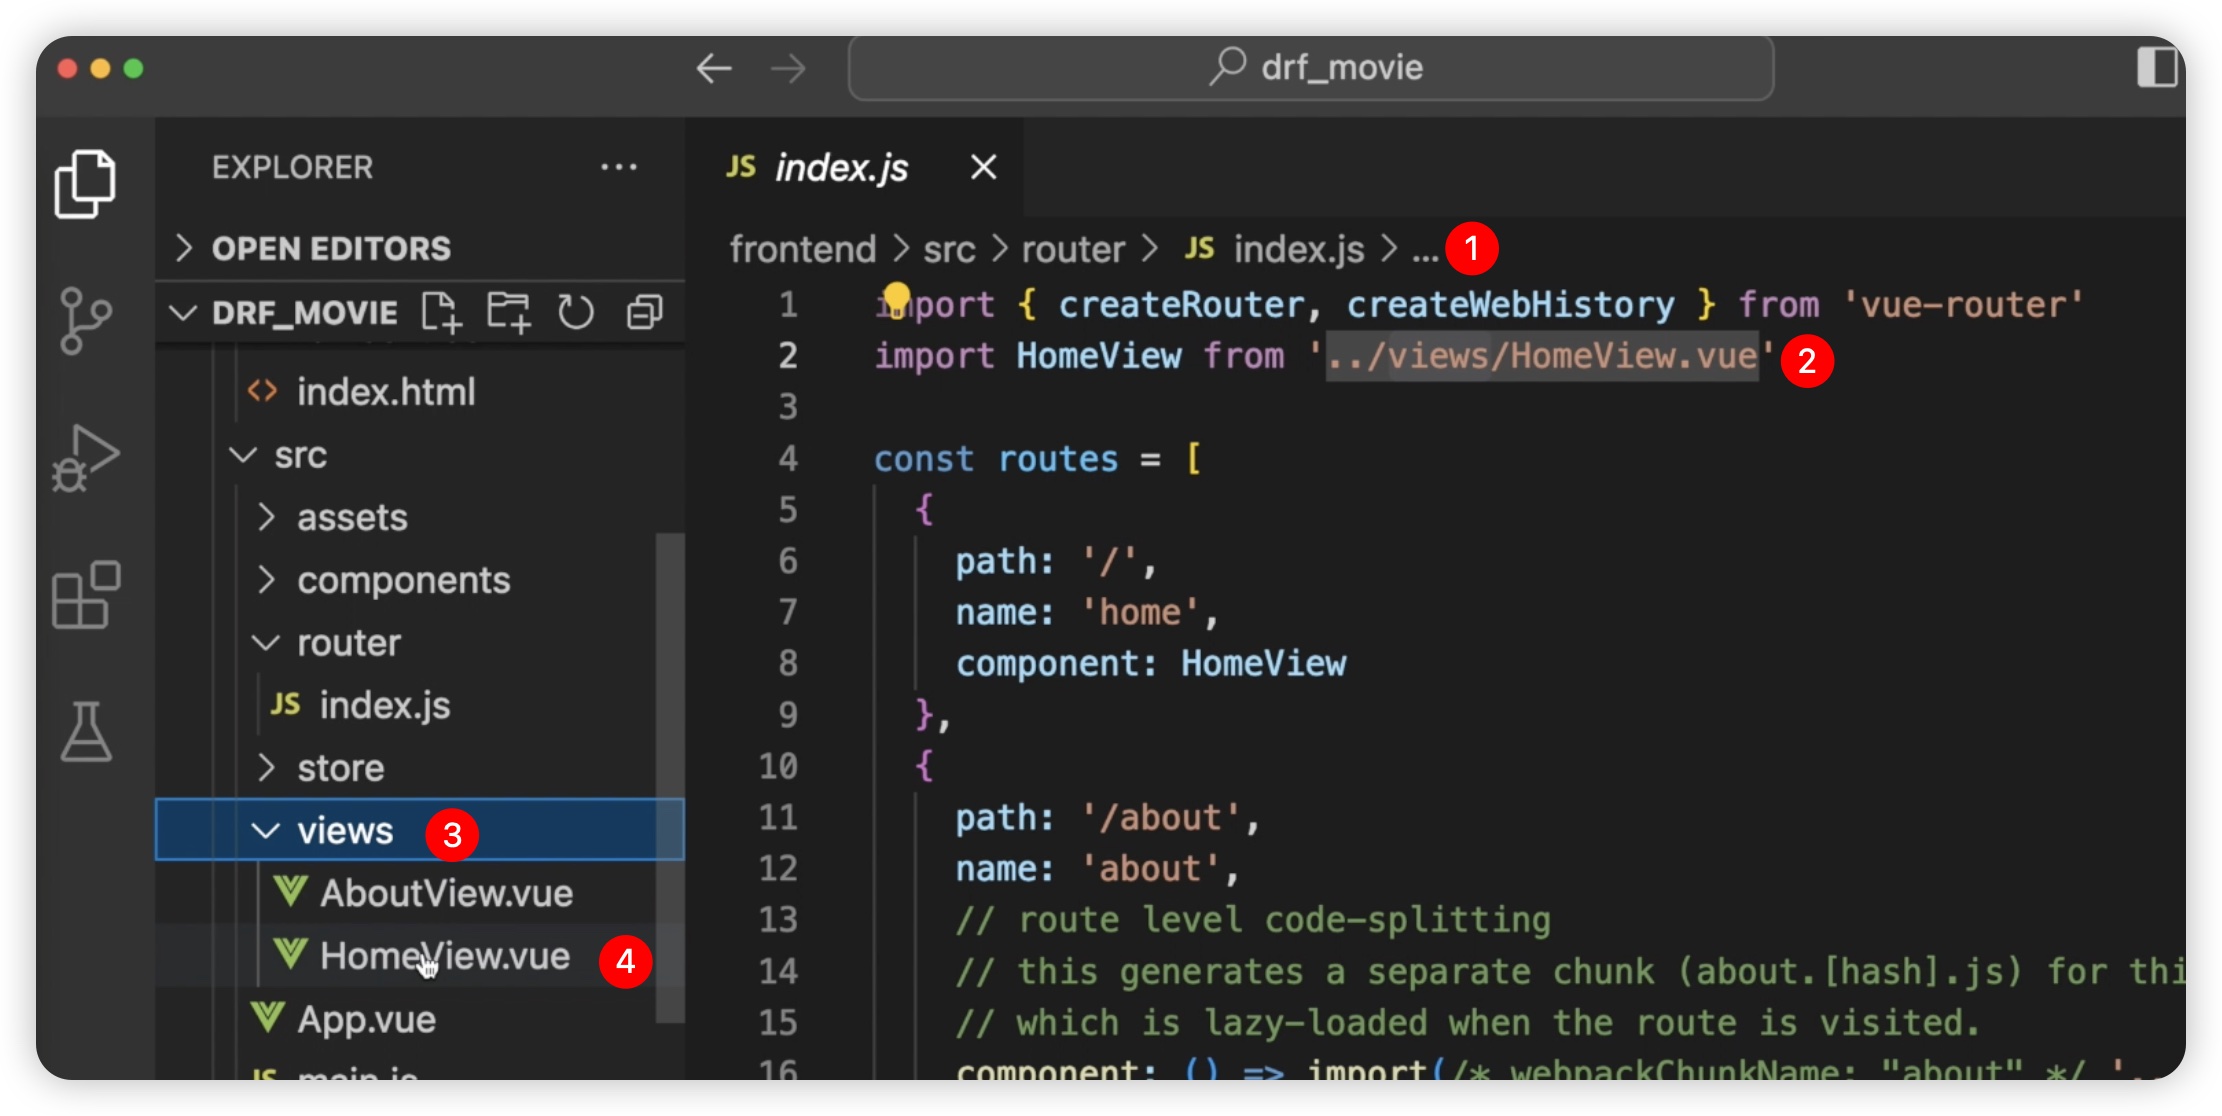The width and height of the screenshot is (2222, 1116).
Task: Click index.js in the breadcrumb
Action: (1298, 248)
